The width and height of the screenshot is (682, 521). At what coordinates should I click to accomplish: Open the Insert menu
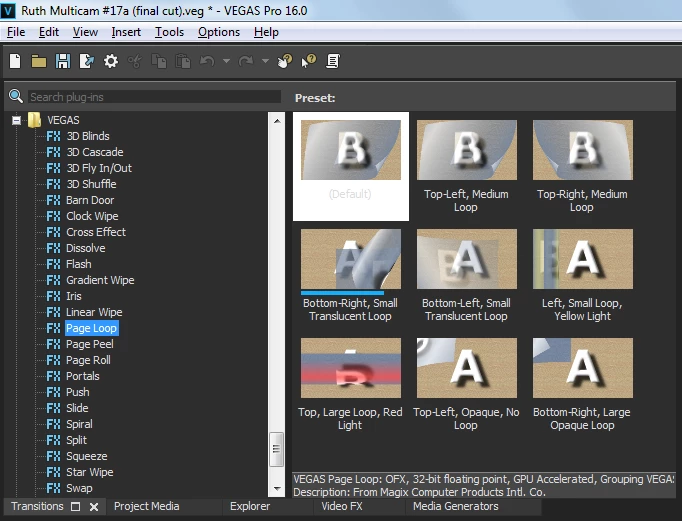coord(126,32)
